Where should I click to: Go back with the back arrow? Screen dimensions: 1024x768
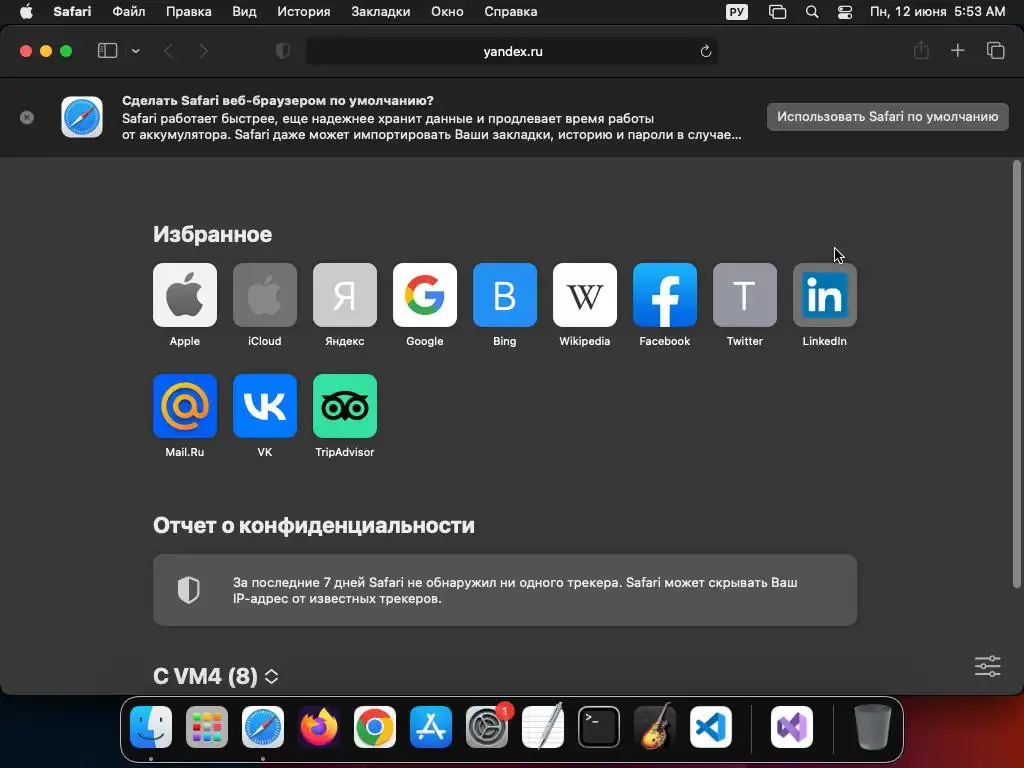[x=168, y=51]
